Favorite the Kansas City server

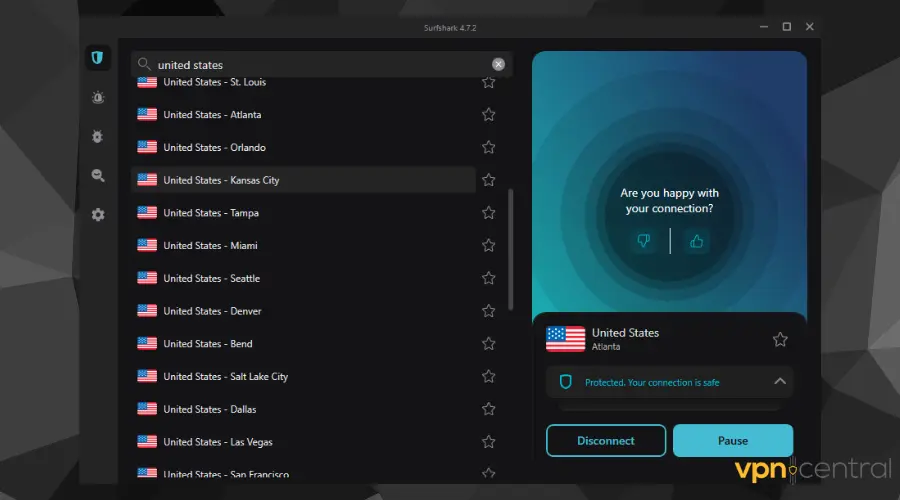tap(488, 180)
